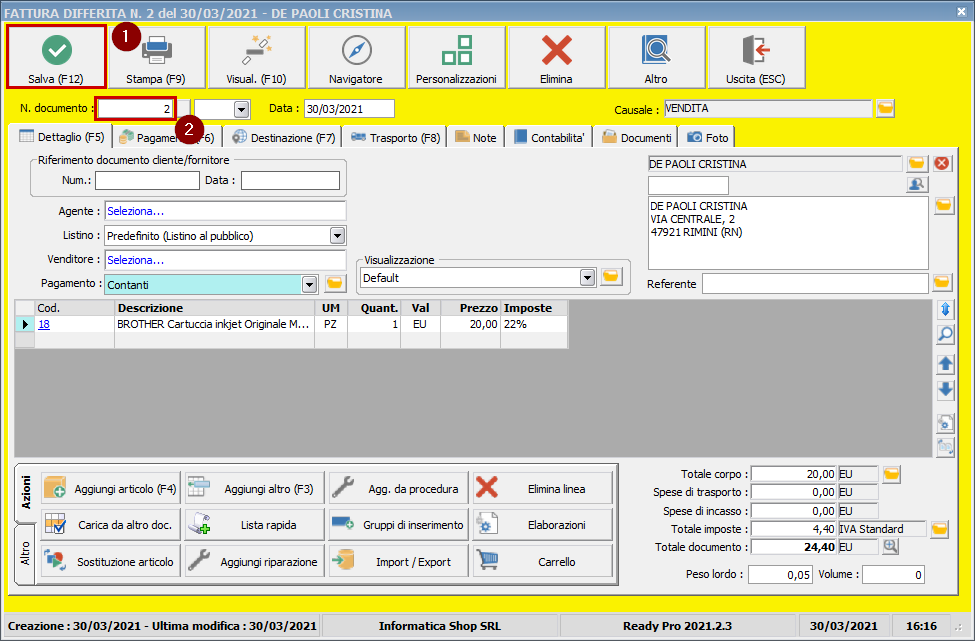The height and width of the screenshot is (641, 975).
Task: Click Aggiungi articolo (F4)
Action: point(111,489)
